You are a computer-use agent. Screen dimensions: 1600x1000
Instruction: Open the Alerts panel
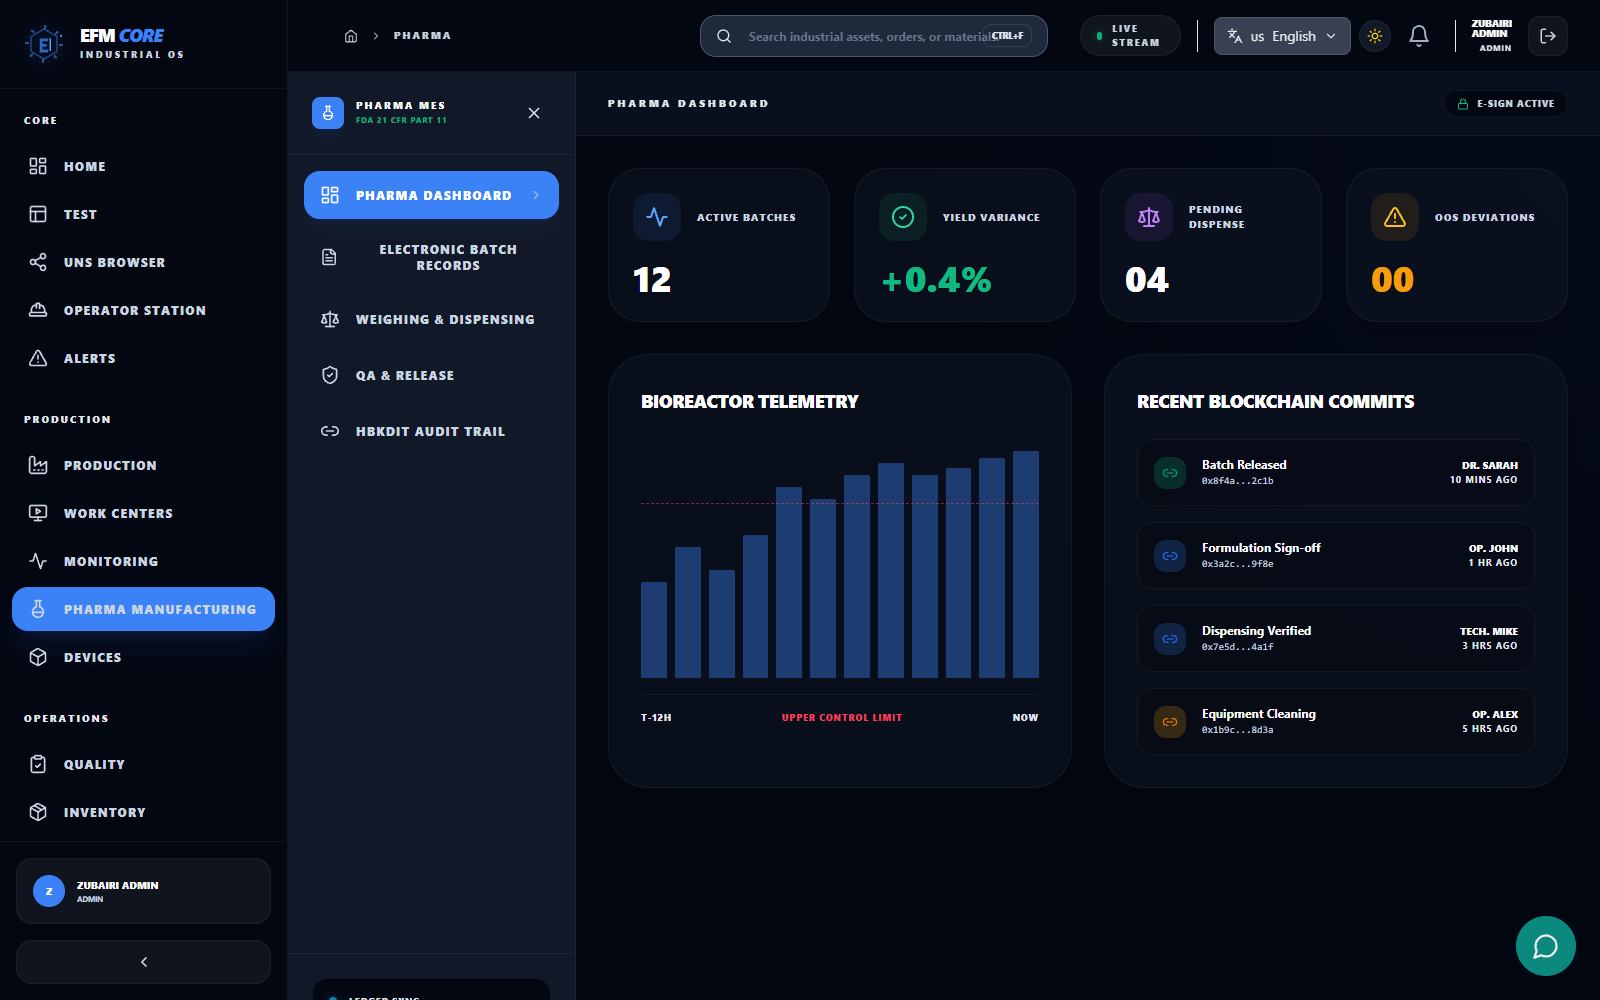89,358
